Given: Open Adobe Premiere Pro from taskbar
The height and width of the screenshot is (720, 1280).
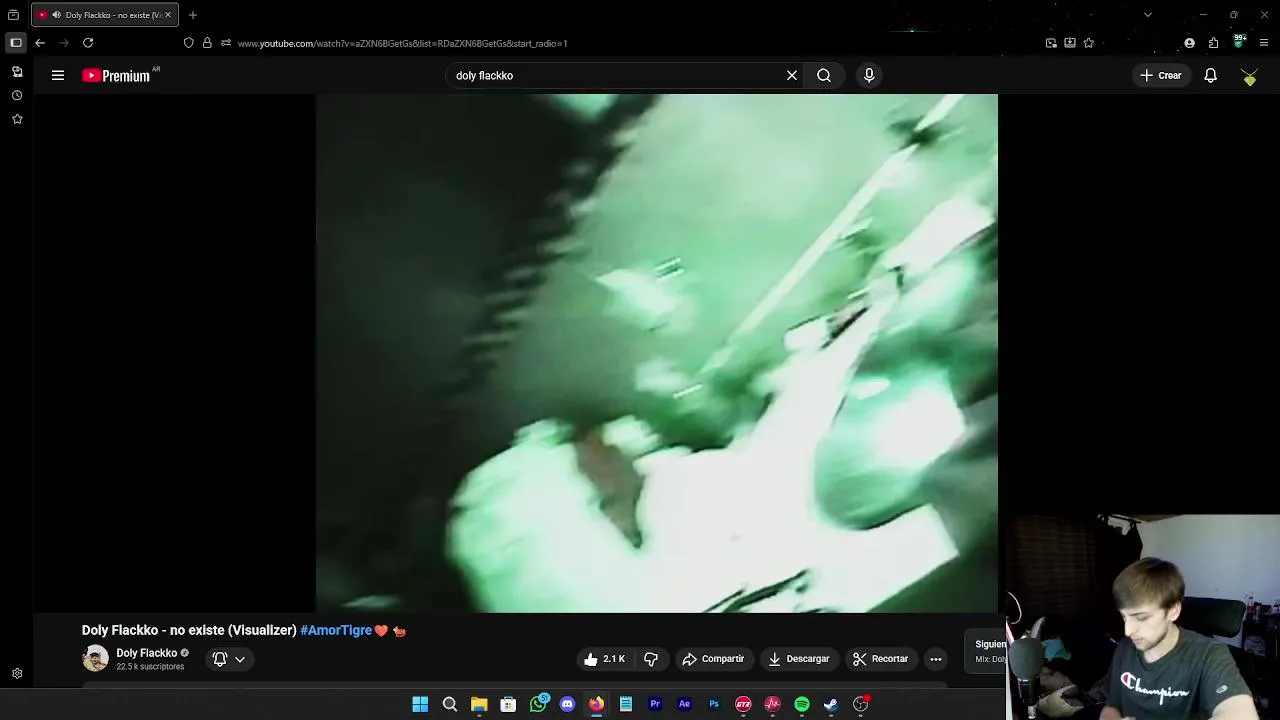Looking at the screenshot, I should (x=655, y=704).
